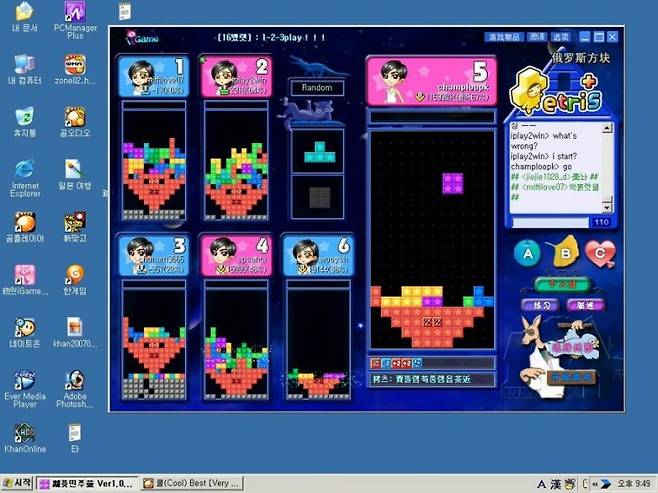This screenshot has height=493, width=658.
Task: Click the chat line 'champloopk> go'
Action: click(541, 167)
